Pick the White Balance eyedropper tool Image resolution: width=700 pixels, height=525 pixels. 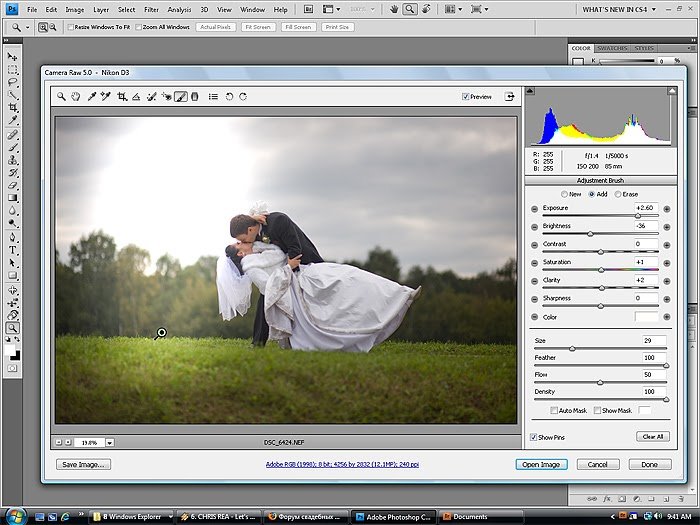(x=91, y=97)
